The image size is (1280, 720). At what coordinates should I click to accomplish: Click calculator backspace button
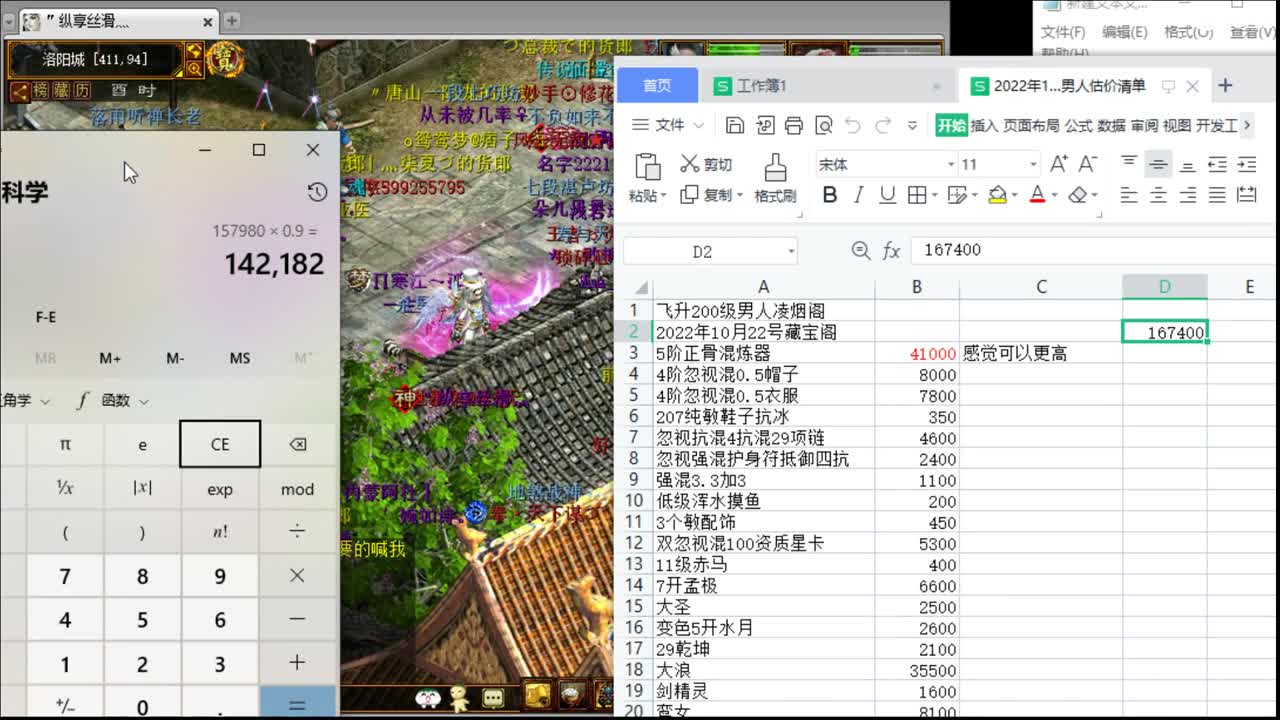(x=297, y=444)
